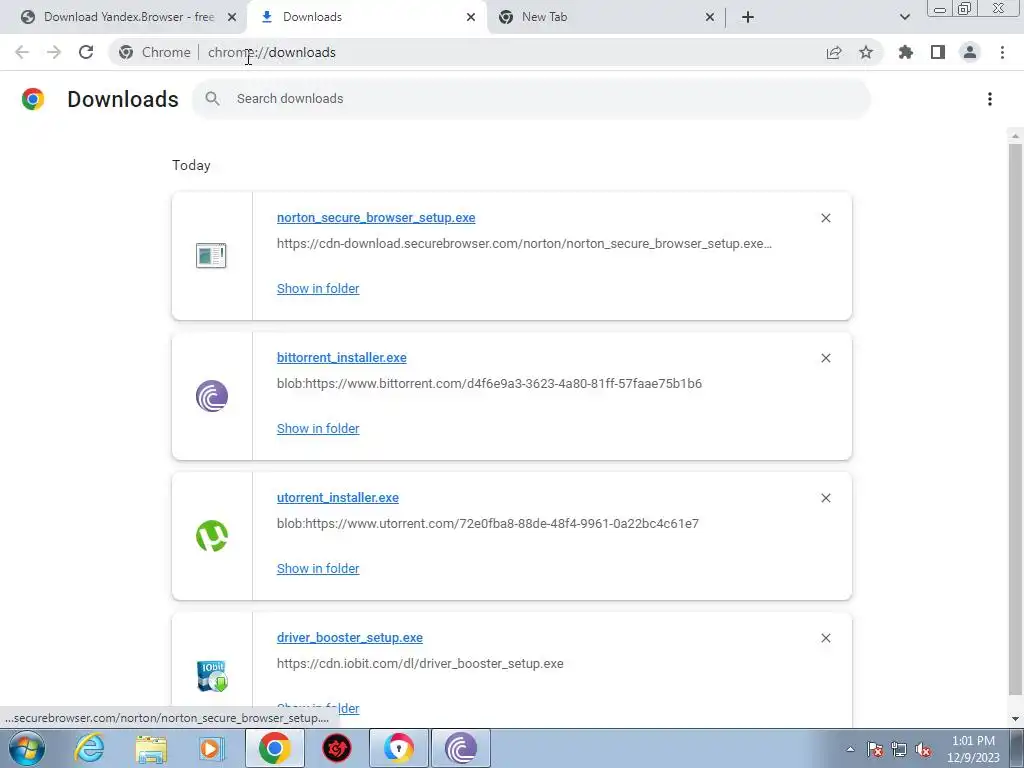Show norton setup file in folder

click(318, 289)
